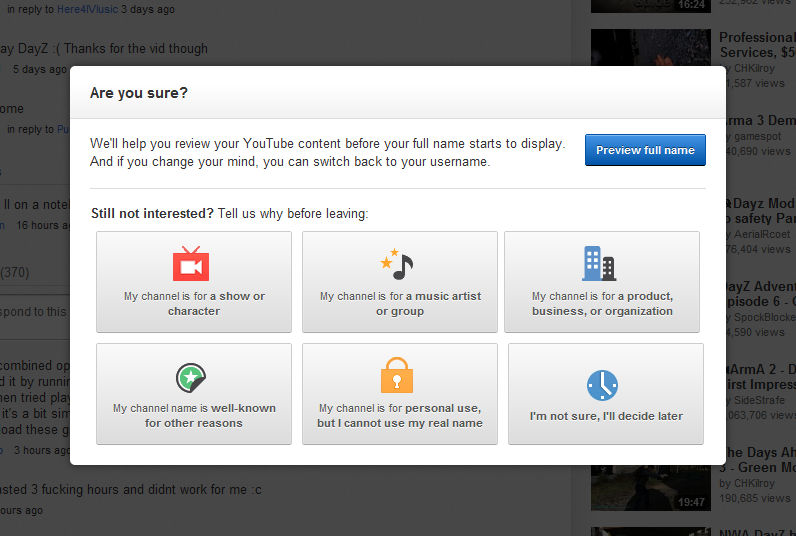Viewport: 796px width, 536px height.
Task: Open the 'rma 3 Dem' video title link
Action: pos(760,120)
